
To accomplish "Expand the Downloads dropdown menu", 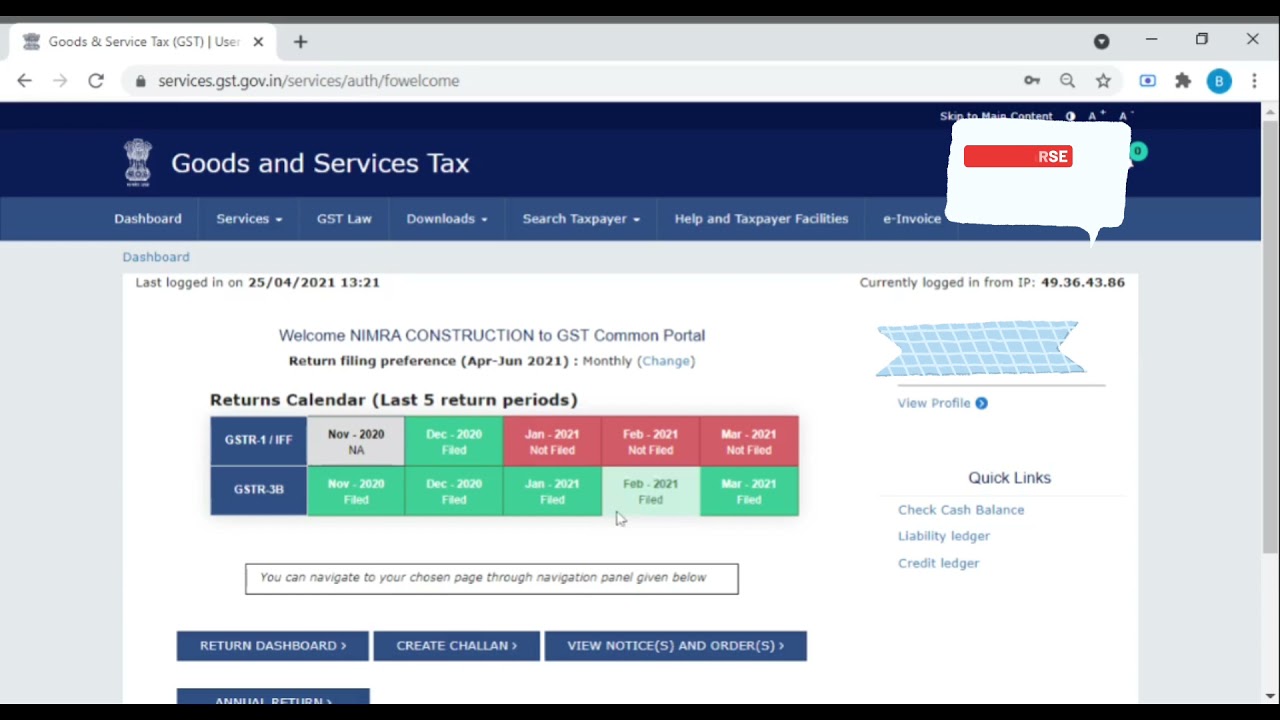I will tap(447, 219).
